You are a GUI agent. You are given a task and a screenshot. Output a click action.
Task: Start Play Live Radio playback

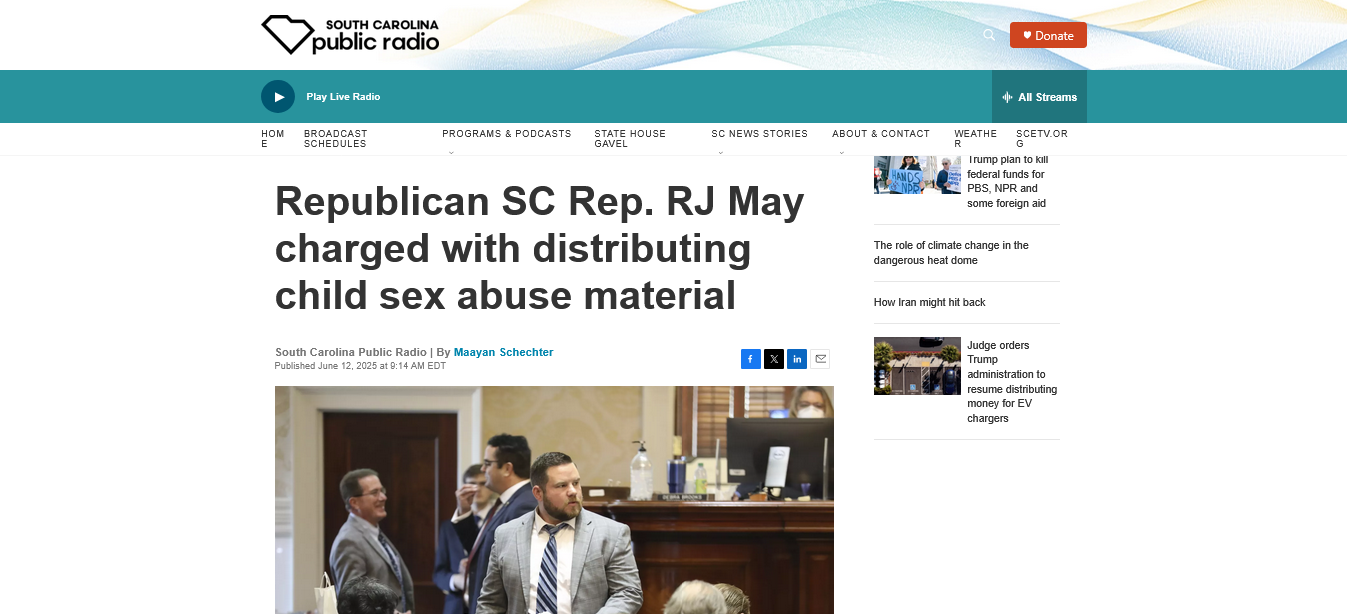click(278, 97)
